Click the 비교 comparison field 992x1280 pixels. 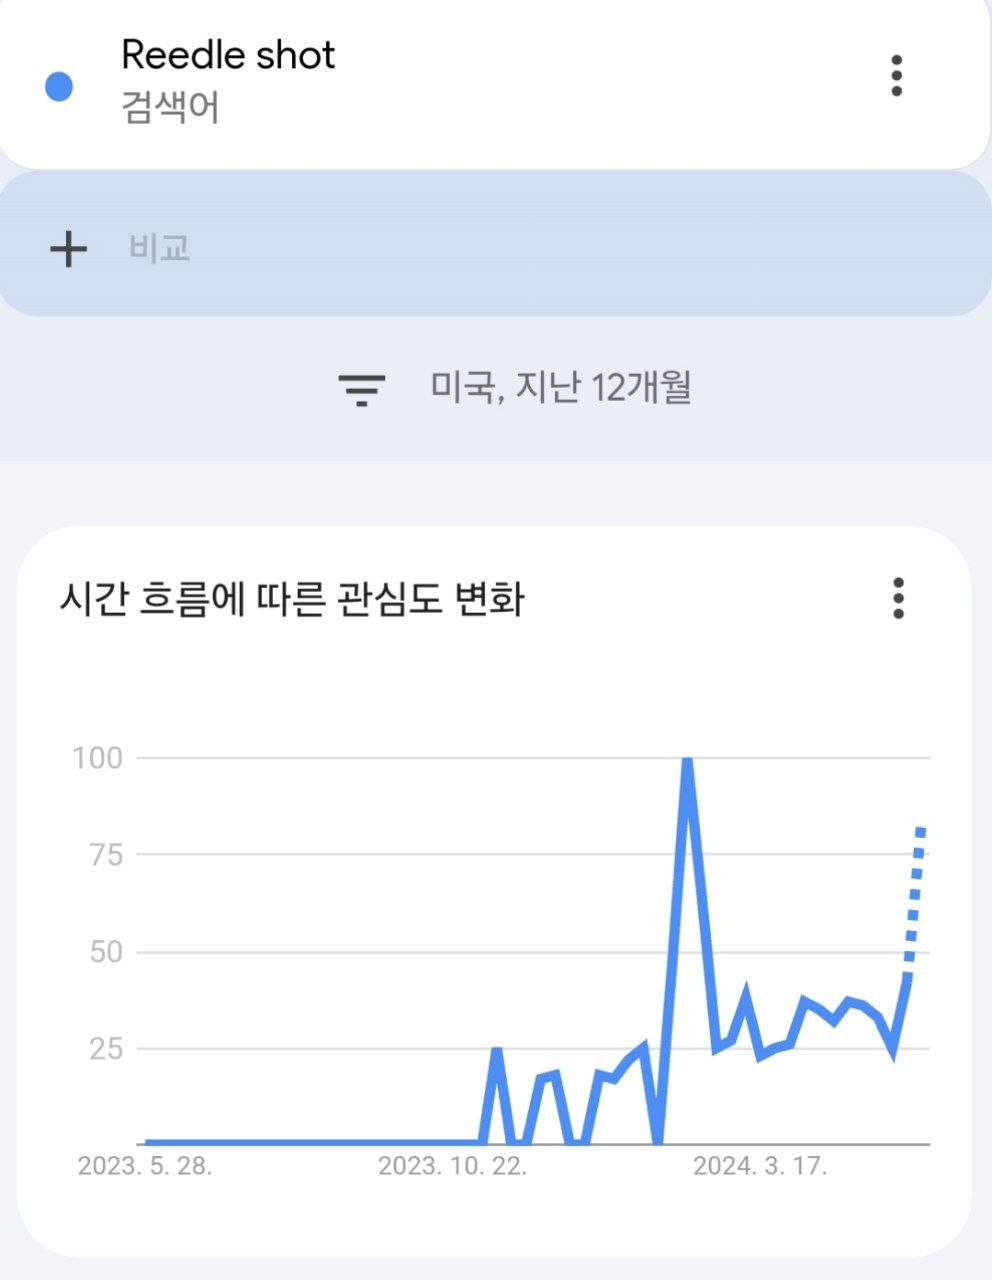click(x=160, y=248)
